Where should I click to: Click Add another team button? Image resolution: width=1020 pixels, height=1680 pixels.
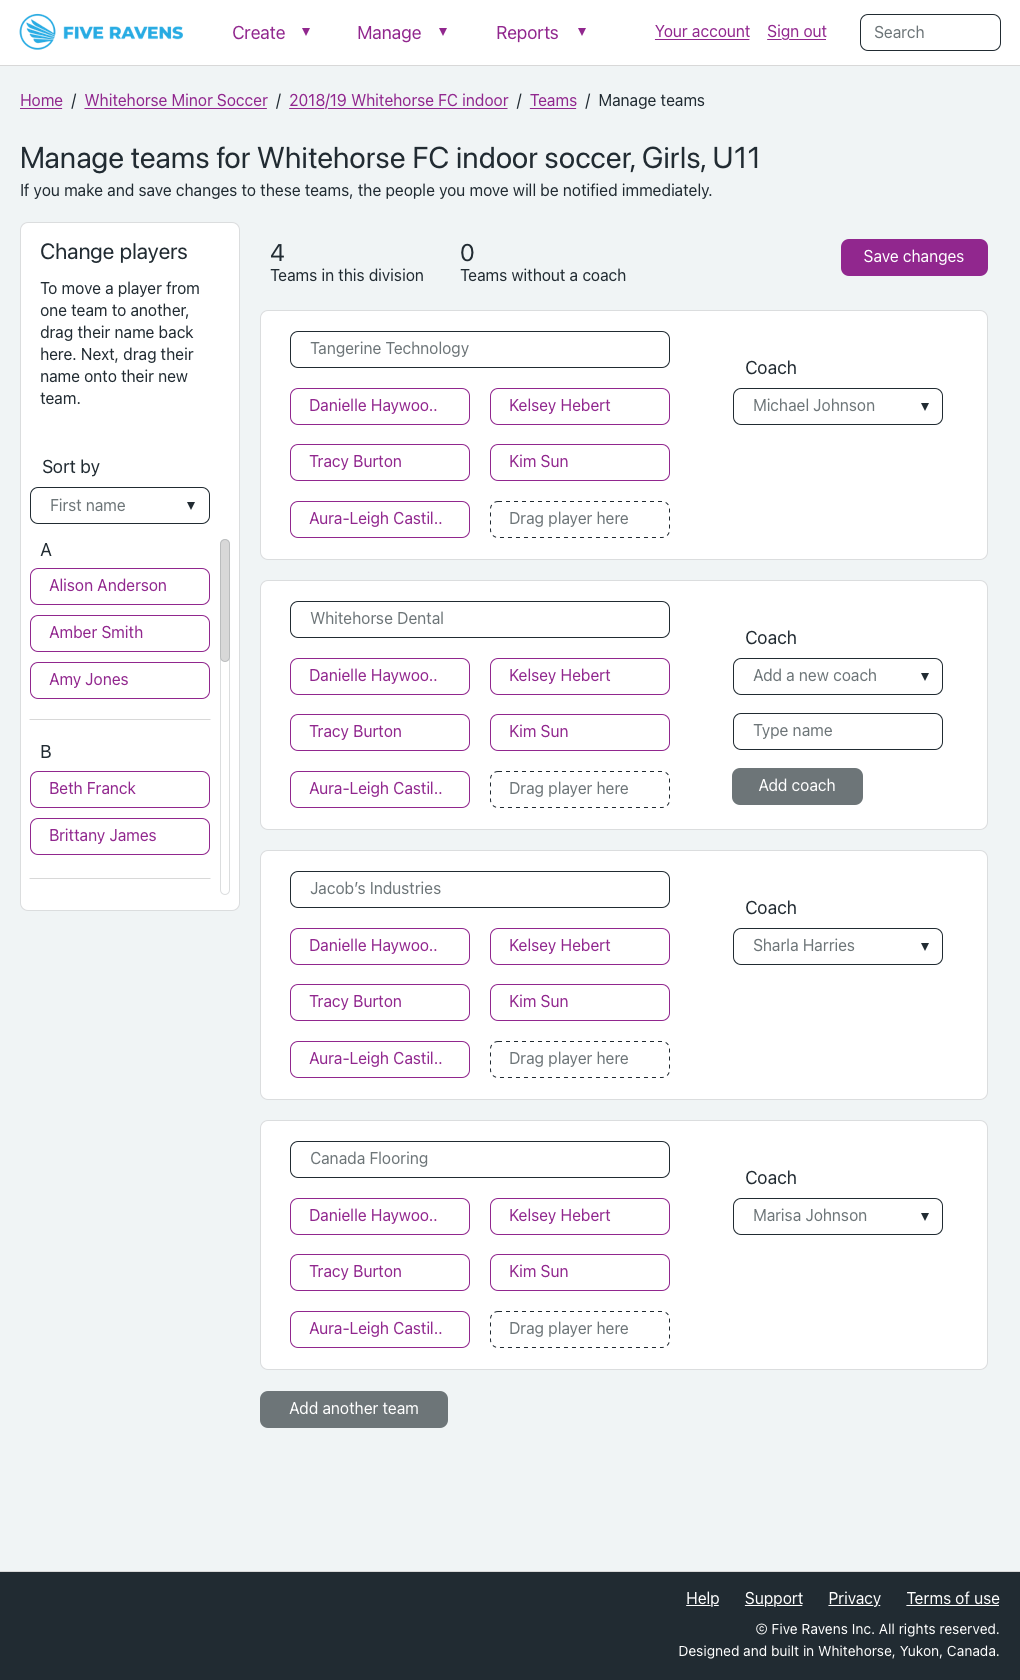tap(353, 1409)
